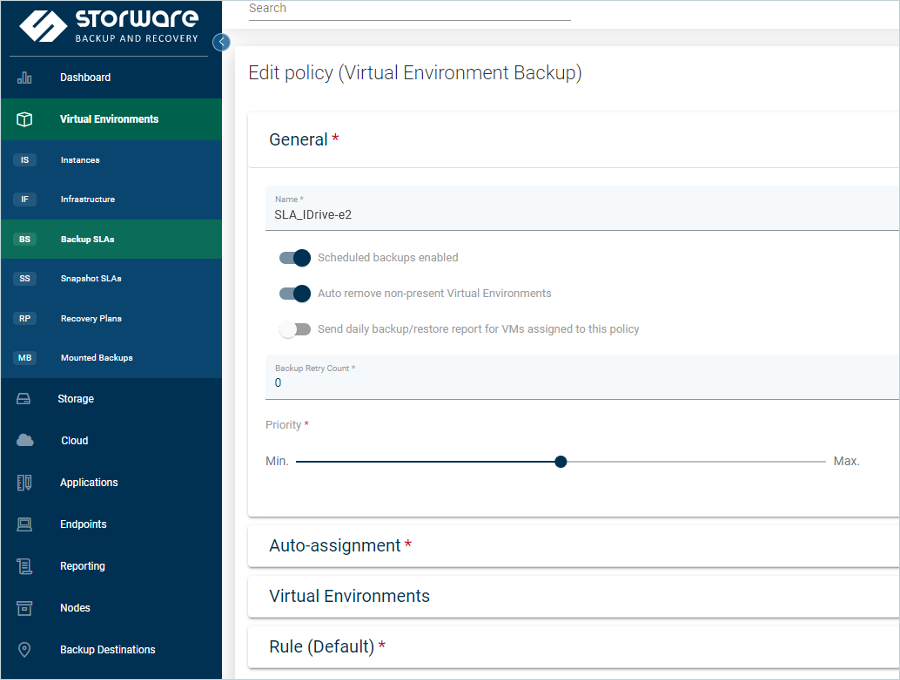The height and width of the screenshot is (680, 900).
Task: Open Virtual Environments menu section
Action: tap(109, 119)
